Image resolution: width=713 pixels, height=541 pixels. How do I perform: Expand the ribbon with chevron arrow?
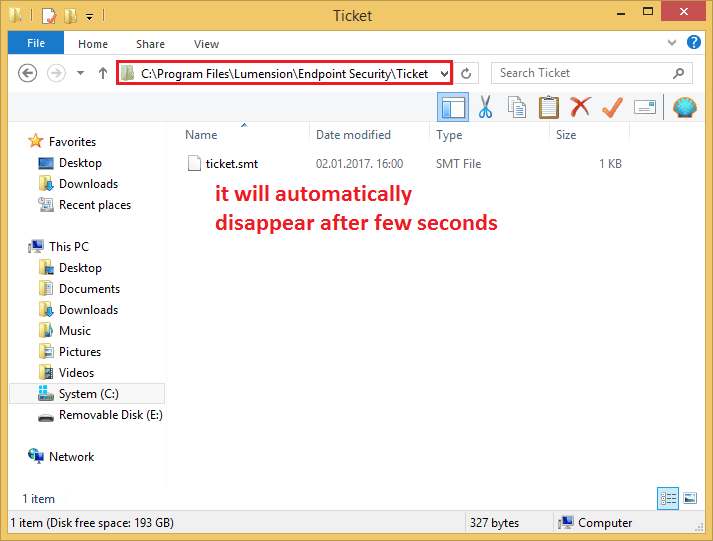672,43
